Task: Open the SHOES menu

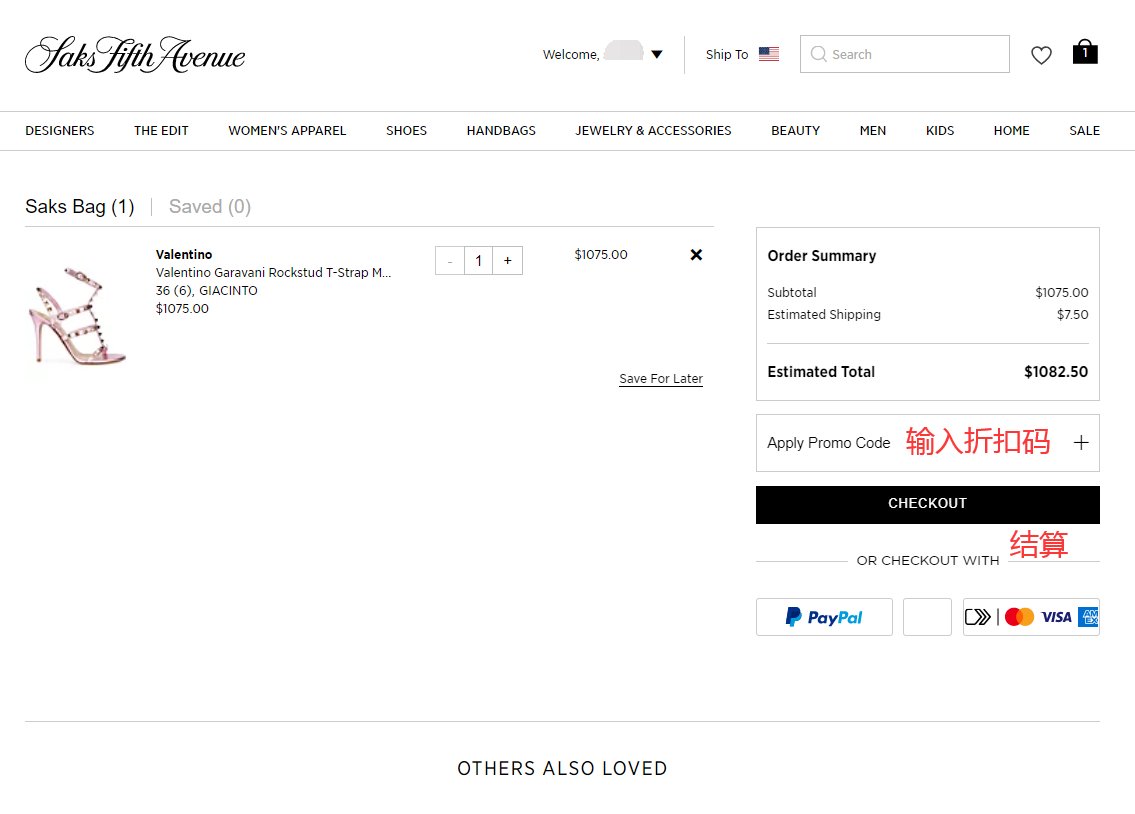Action: pos(406,131)
